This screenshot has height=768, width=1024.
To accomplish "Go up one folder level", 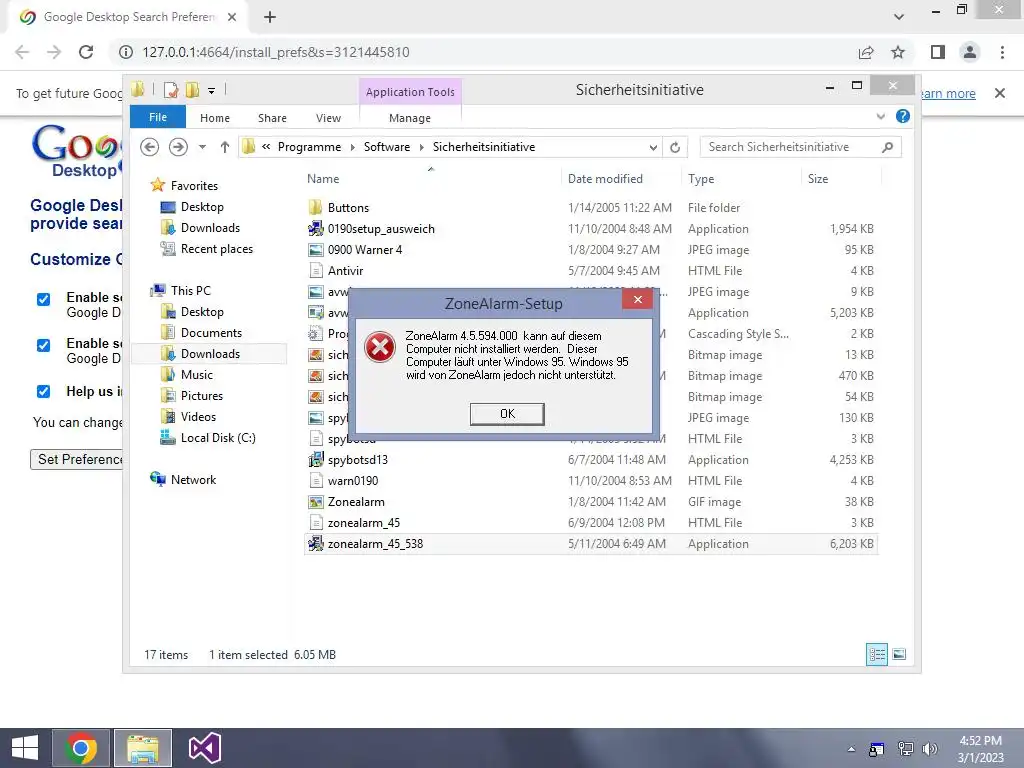I will [225, 147].
